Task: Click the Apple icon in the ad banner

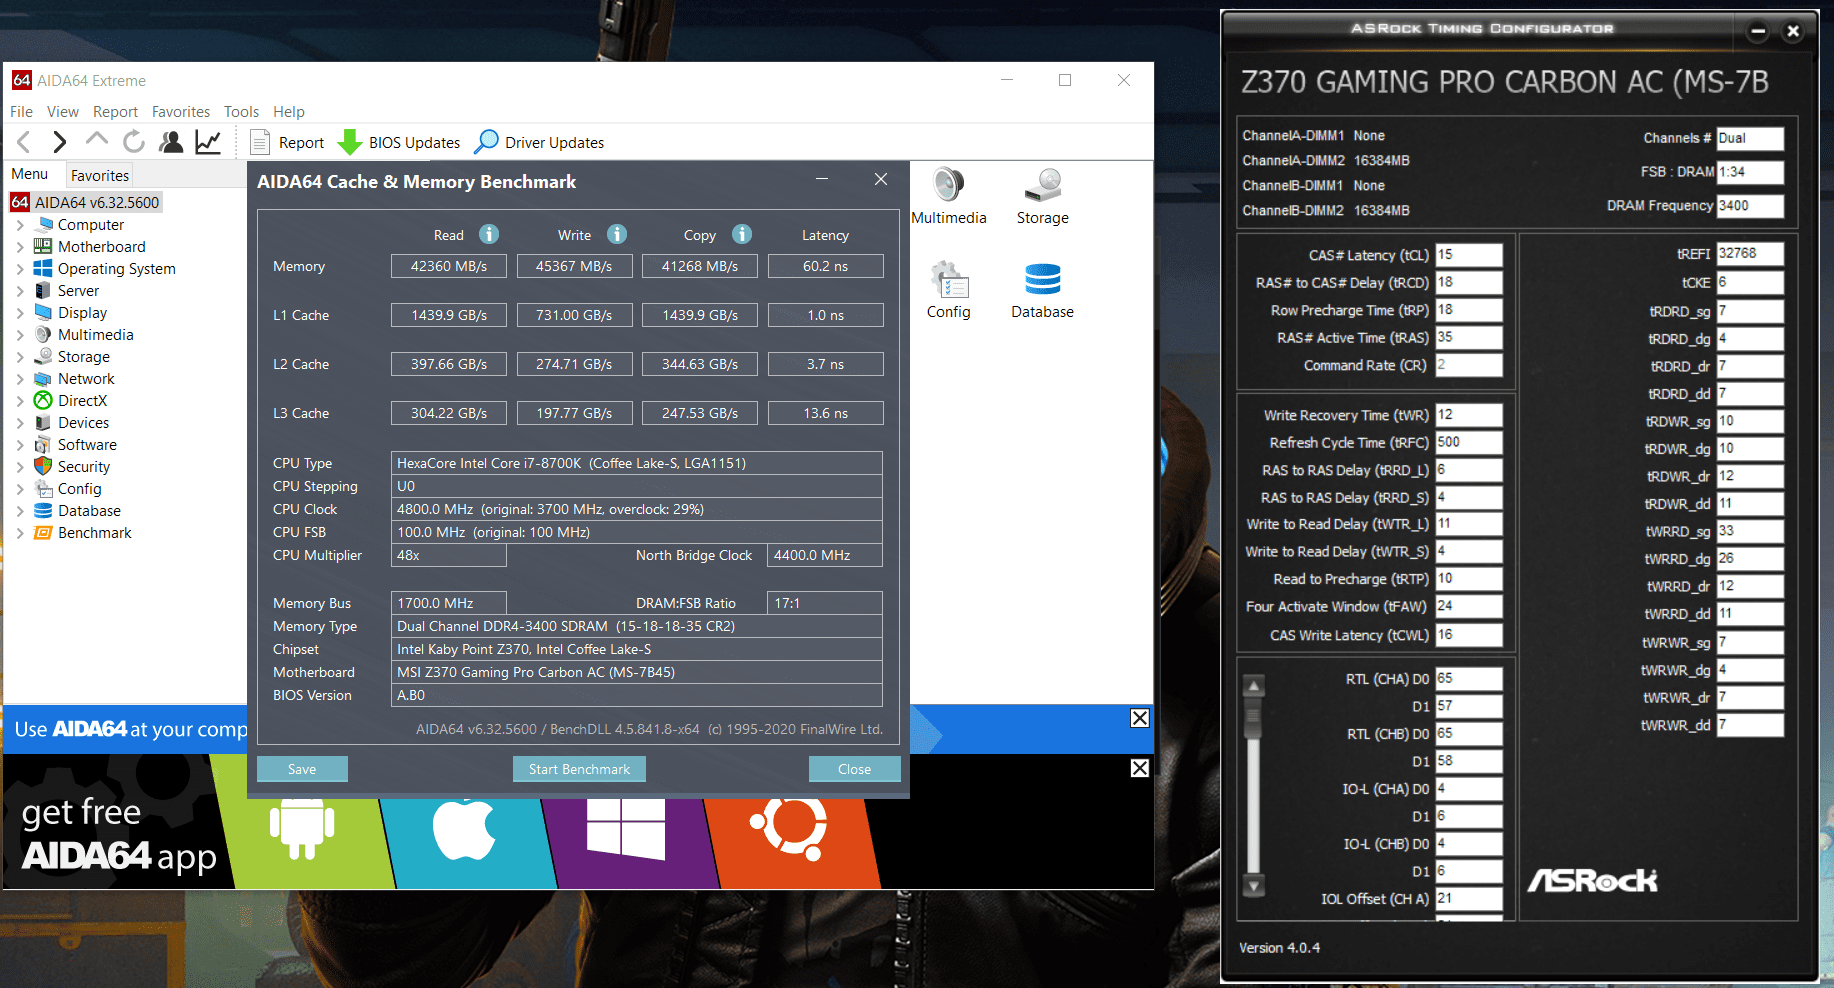Action: tap(465, 828)
